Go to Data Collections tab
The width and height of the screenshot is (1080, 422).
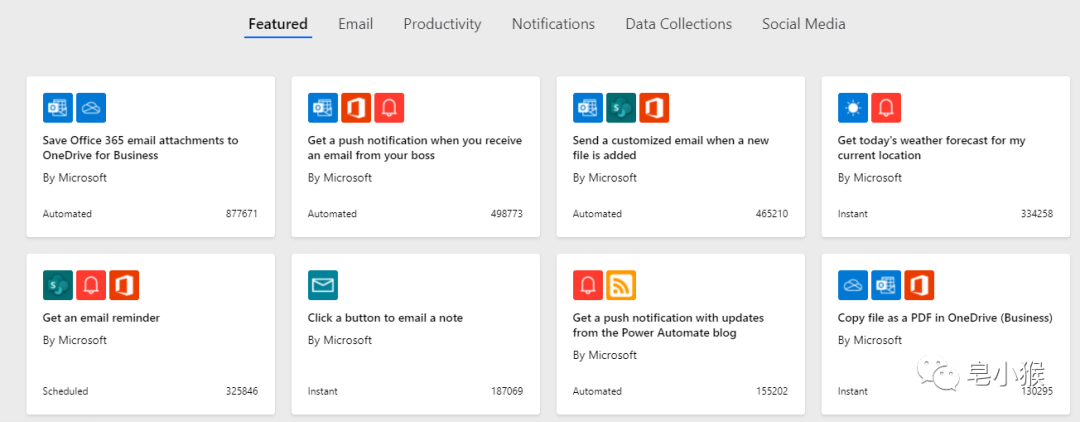[x=678, y=24]
